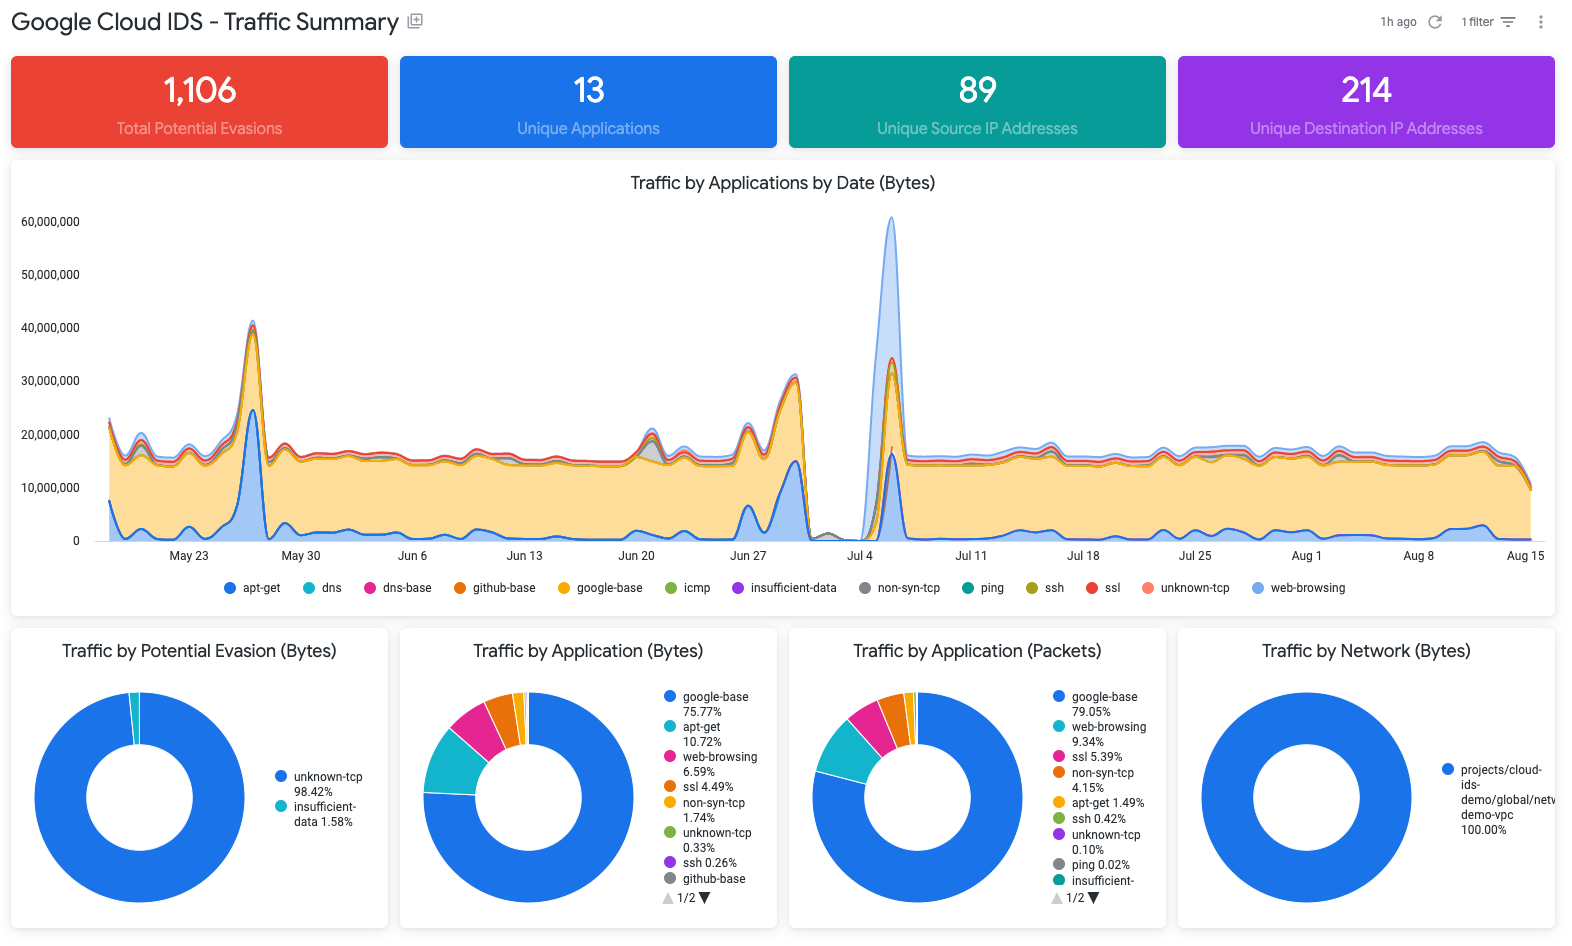Screen dimensions: 1572x946
Task: Click the demo-vpc 100.00% network legend entry
Action: (x=1498, y=800)
